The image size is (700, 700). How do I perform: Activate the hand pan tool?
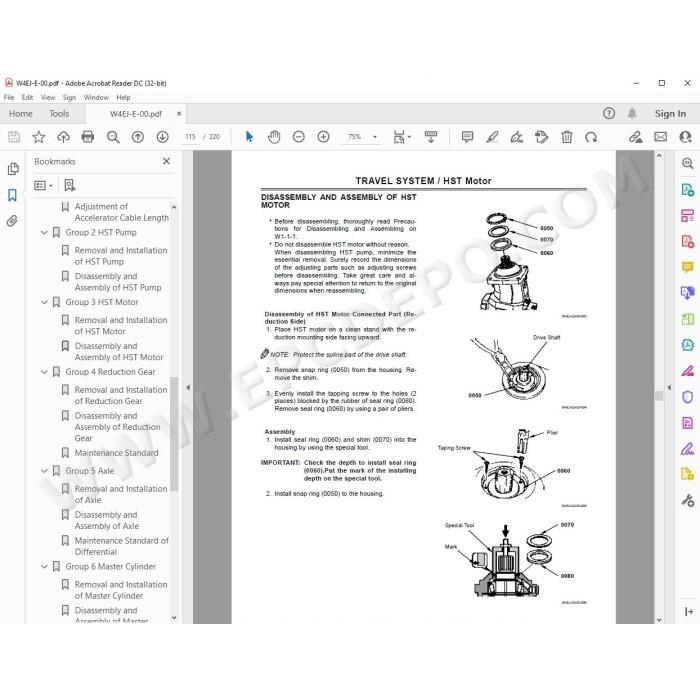point(274,137)
